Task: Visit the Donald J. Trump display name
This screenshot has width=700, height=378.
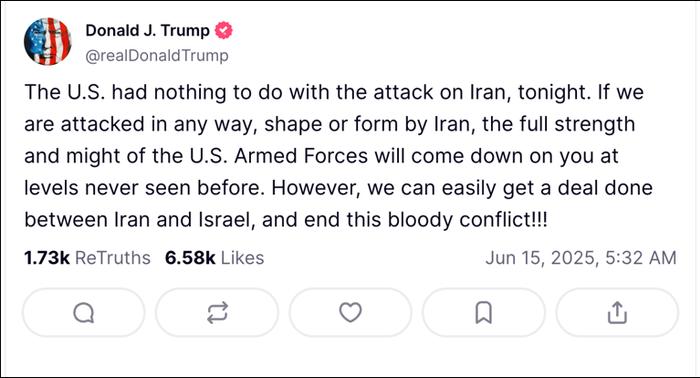Action: (147, 30)
